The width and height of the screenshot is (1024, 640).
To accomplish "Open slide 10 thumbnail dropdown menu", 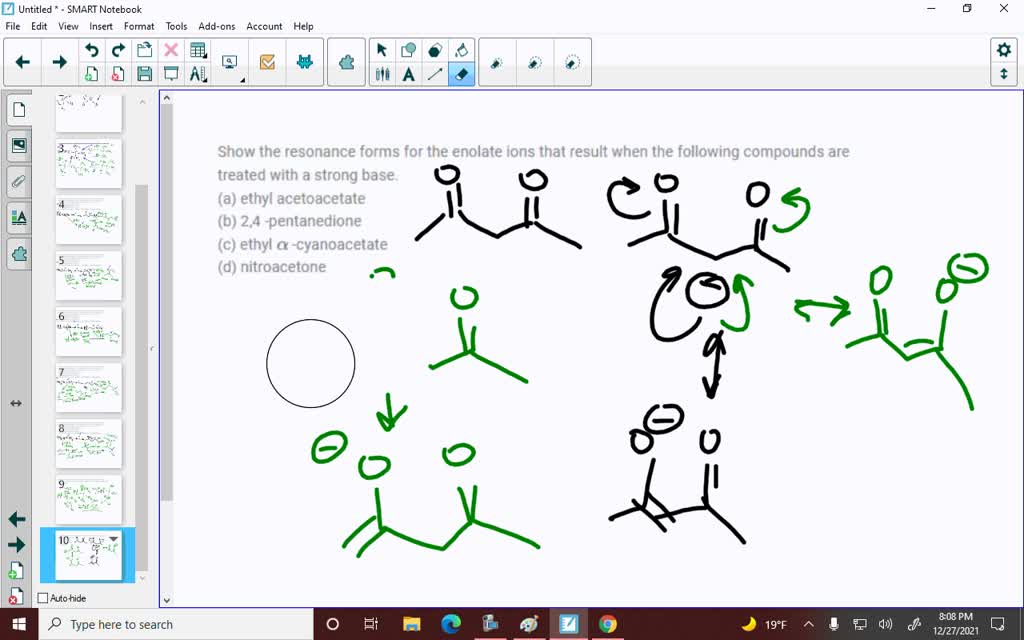I will coord(113,537).
